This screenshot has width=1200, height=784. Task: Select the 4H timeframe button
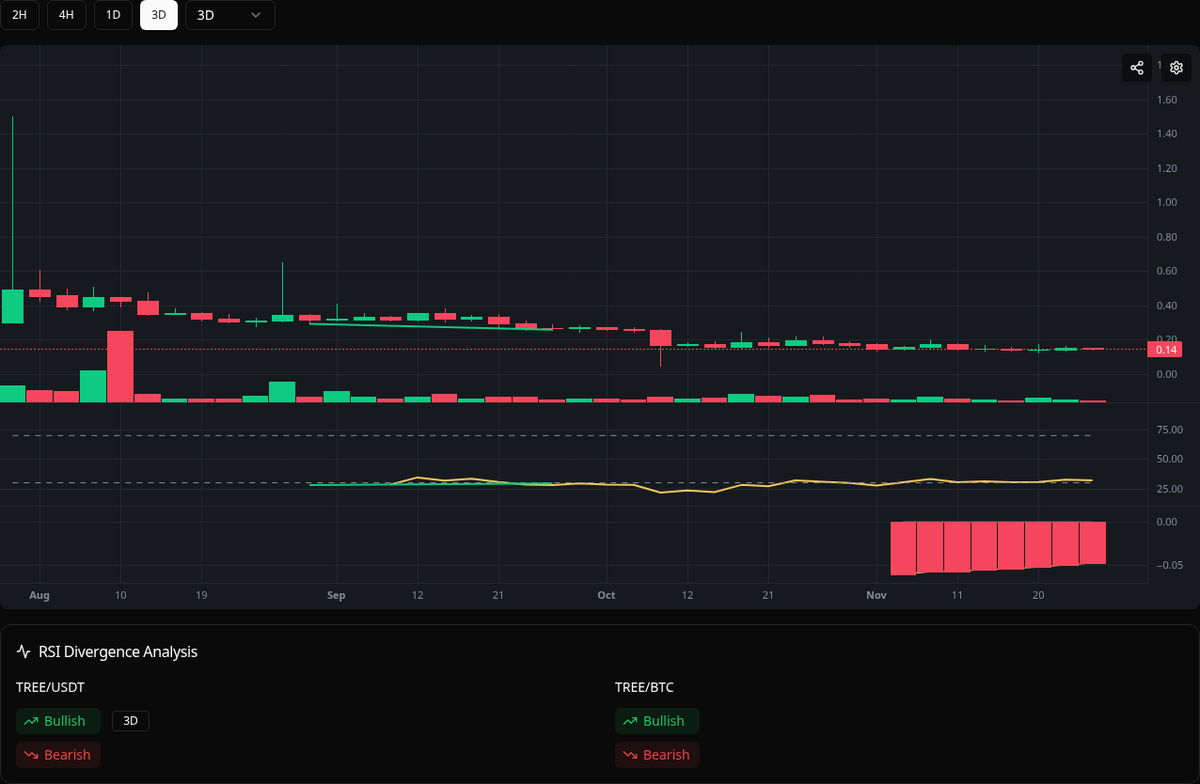coord(67,15)
